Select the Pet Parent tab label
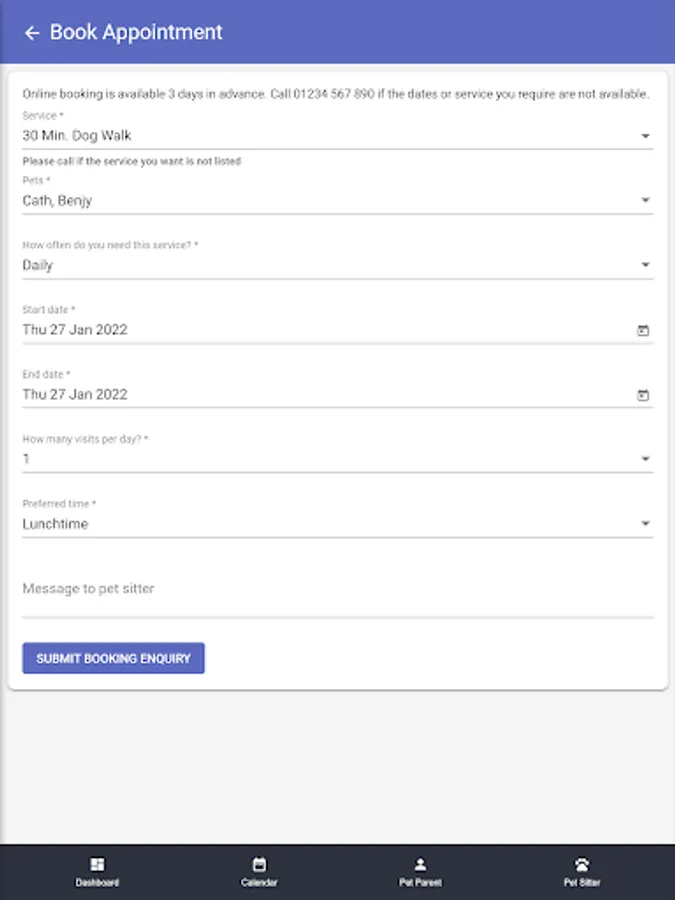Image resolution: width=675 pixels, height=900 pixels. [x=420, y=883]
